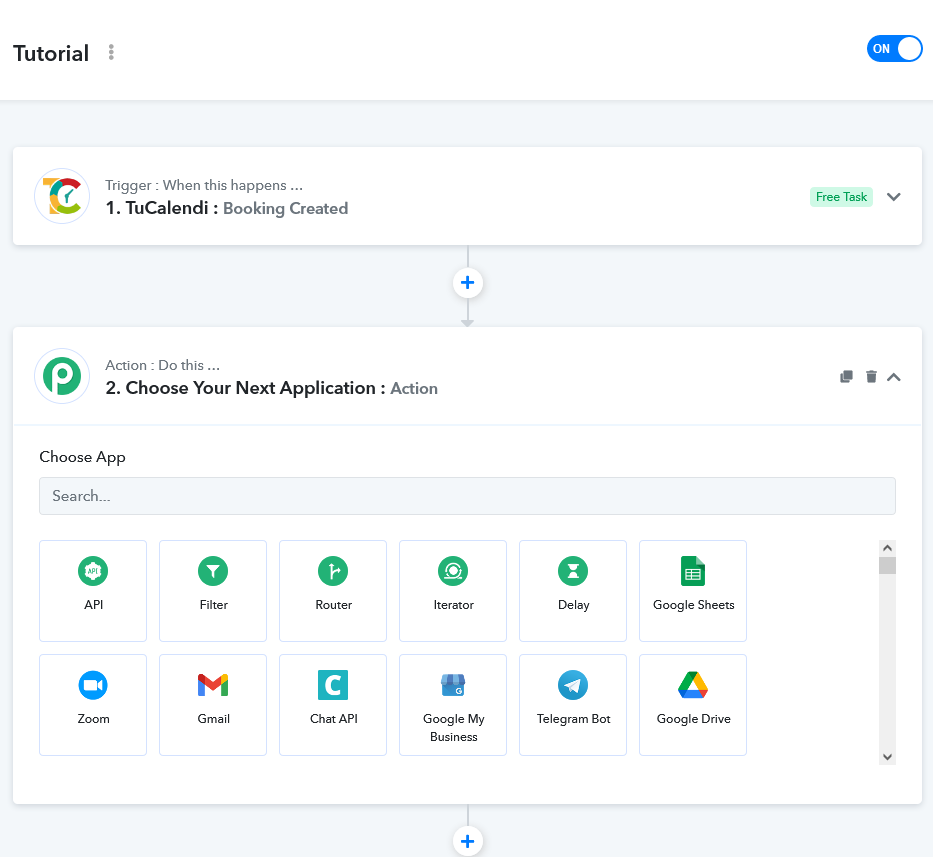Screen dimensions: 933x857
Task: Expand the TuCalendi trigger step
Action: (x=894, y=197)
